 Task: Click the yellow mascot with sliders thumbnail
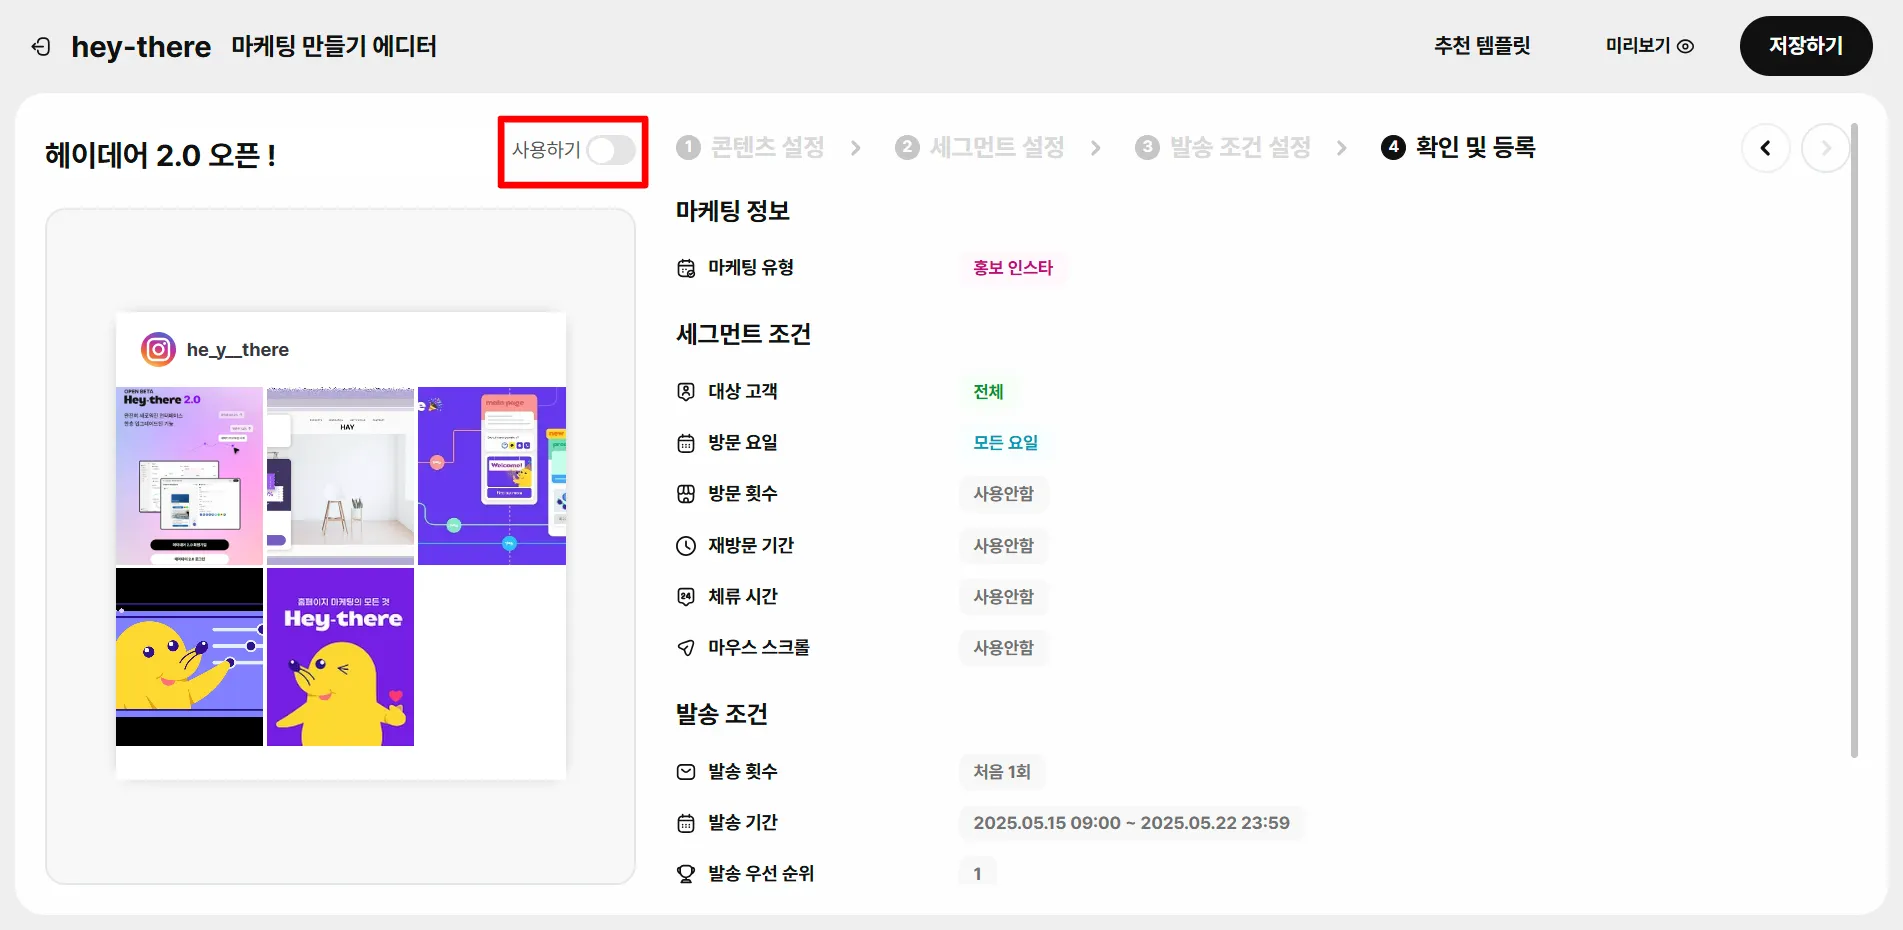point(189,657)
